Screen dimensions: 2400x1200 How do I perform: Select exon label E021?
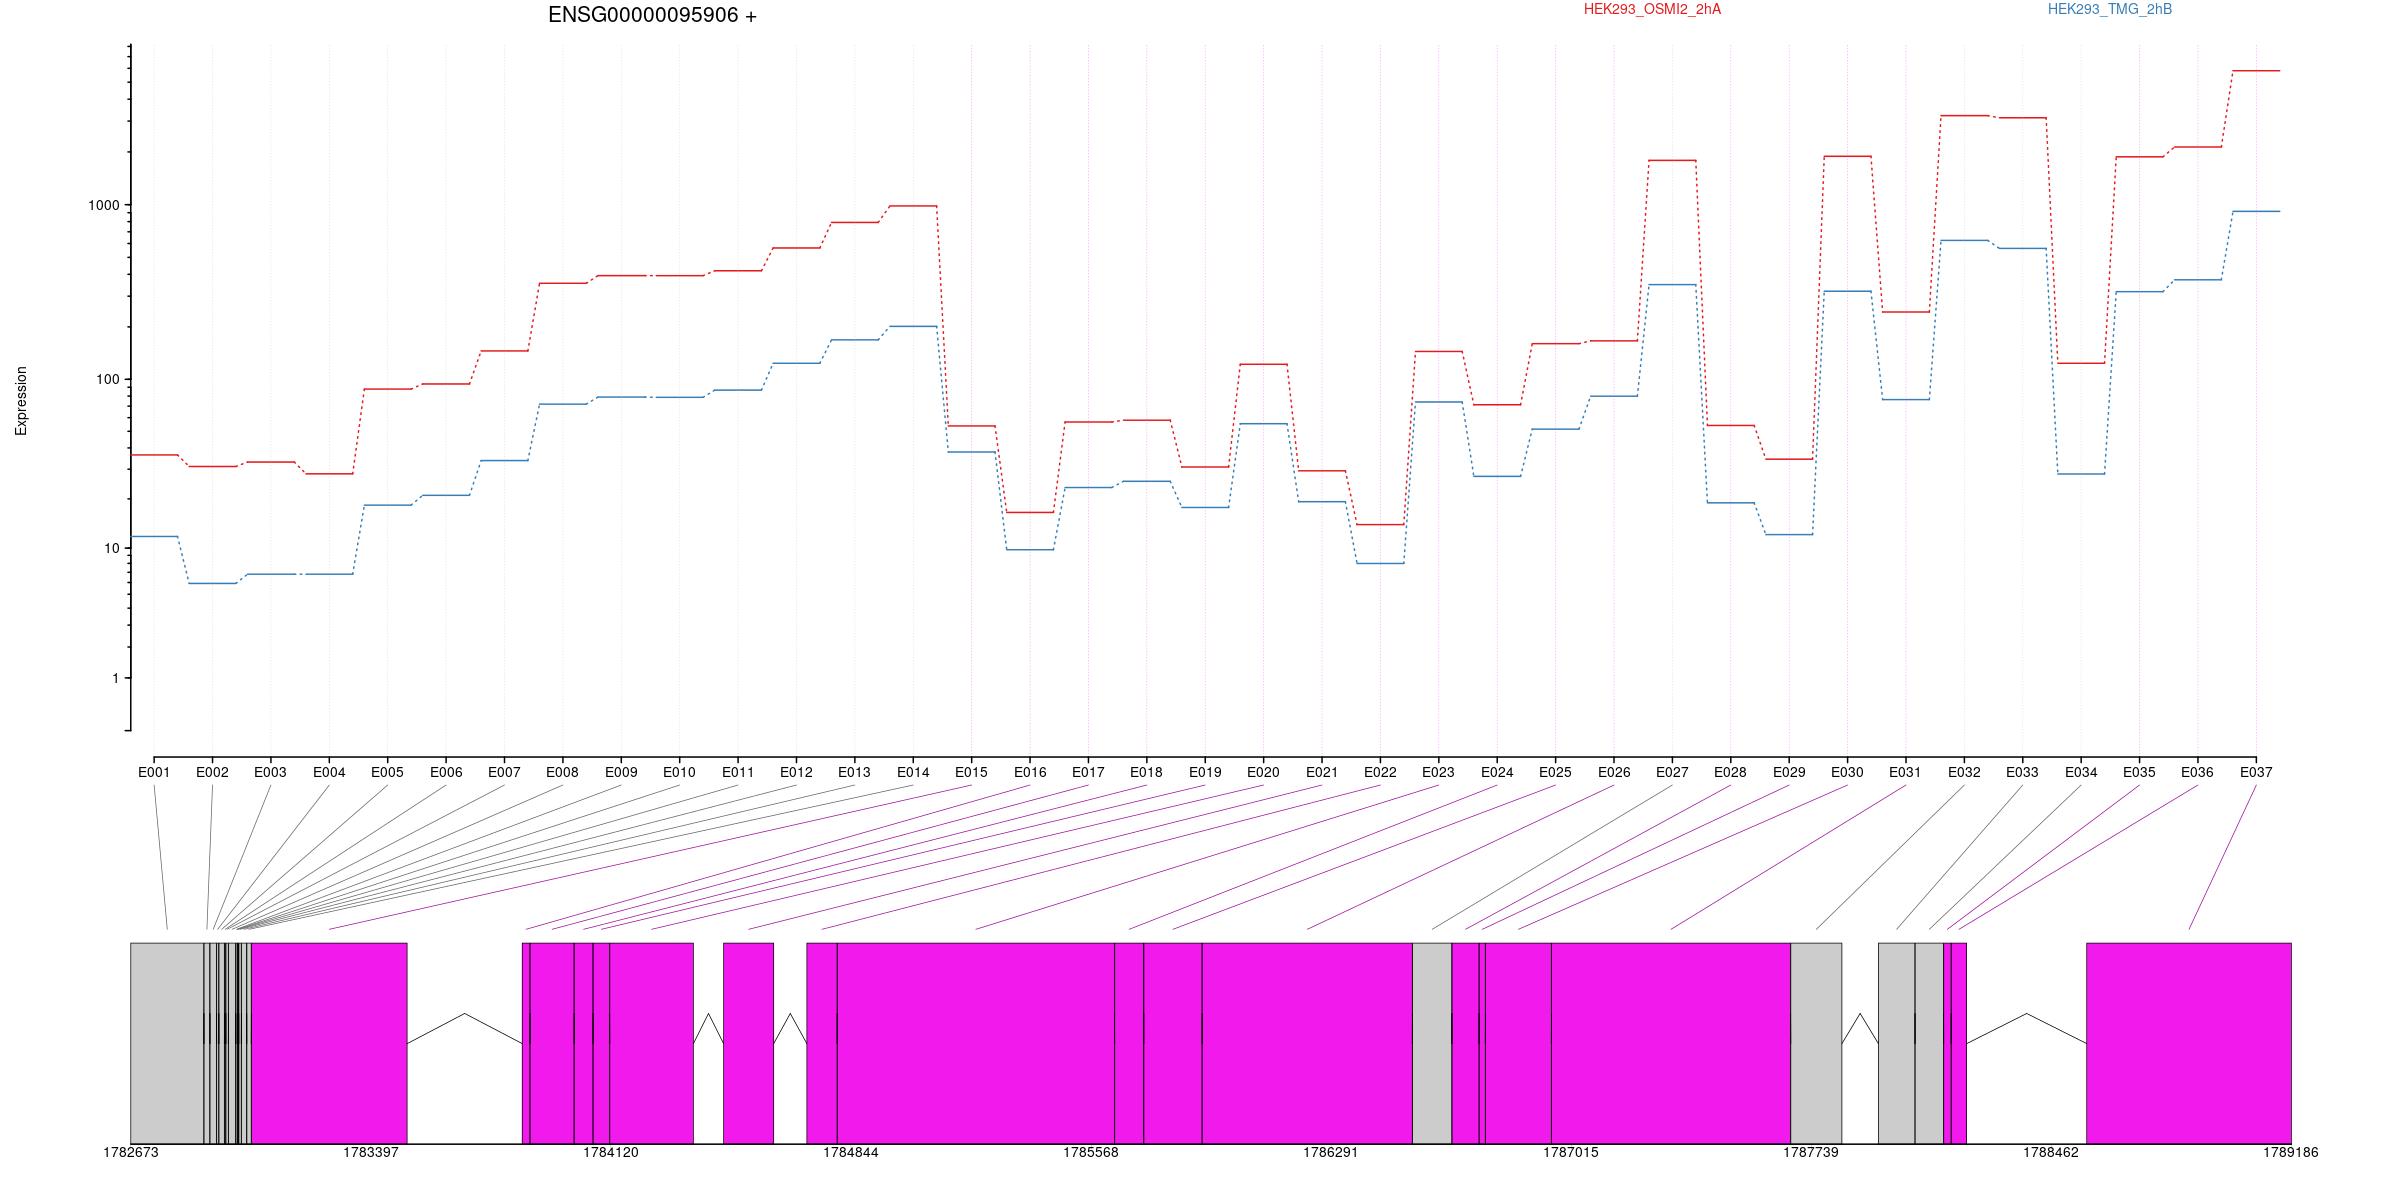pyautogui.click(x=1322, y=772)
